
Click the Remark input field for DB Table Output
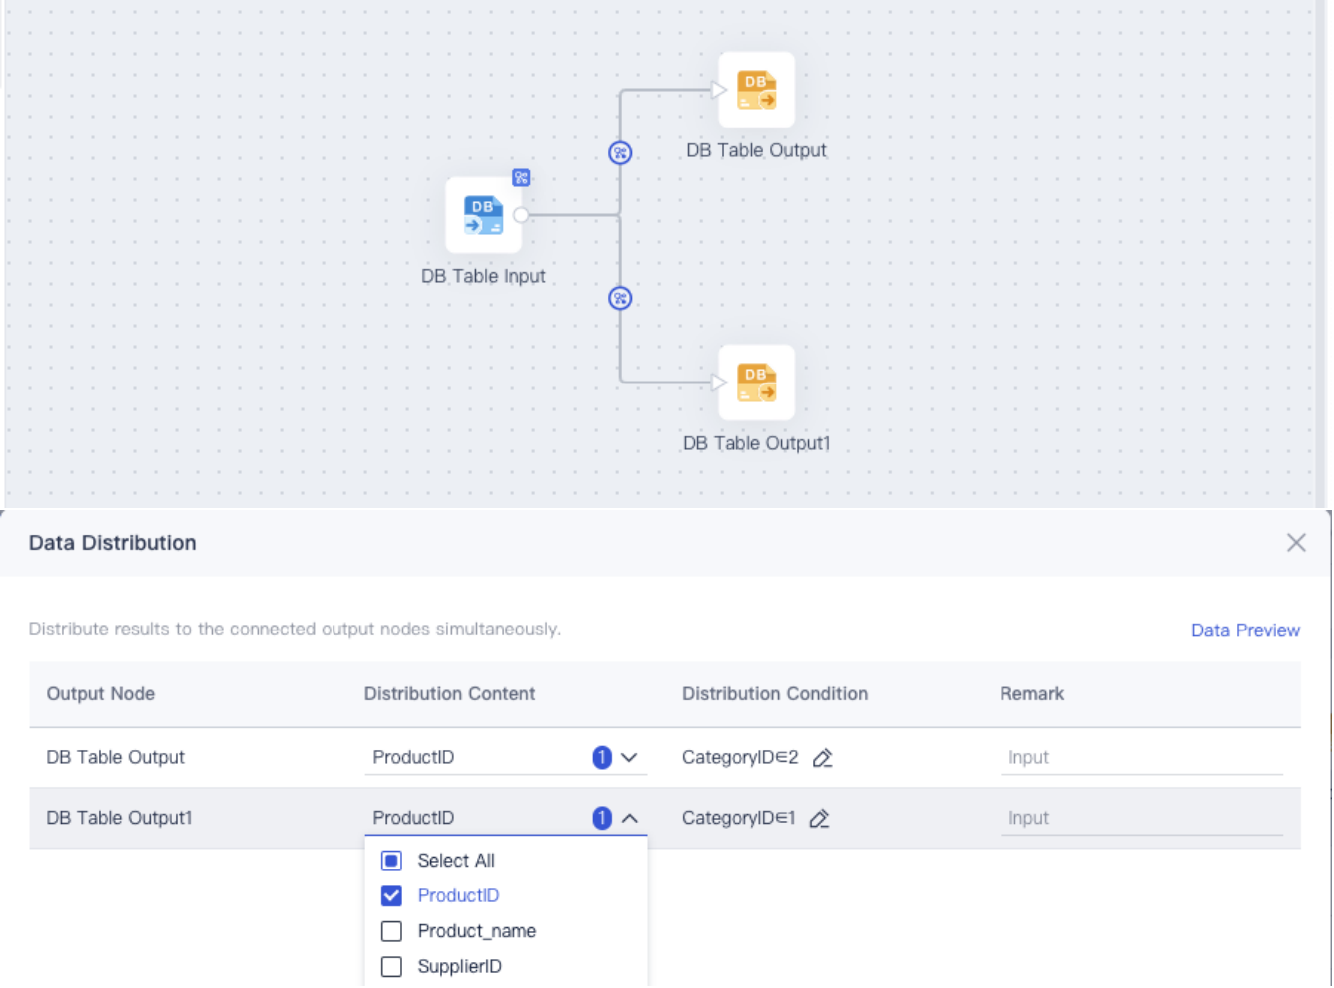click(1140, 757)
